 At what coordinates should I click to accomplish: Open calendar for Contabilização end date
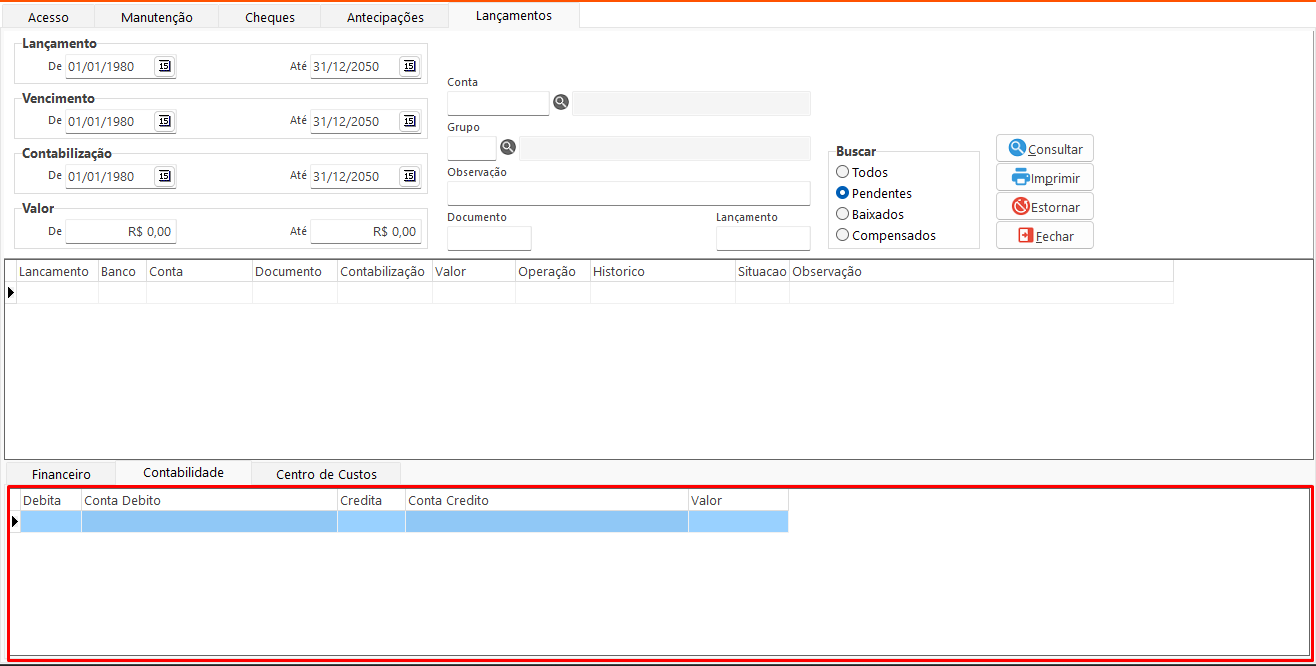(410, 176)
